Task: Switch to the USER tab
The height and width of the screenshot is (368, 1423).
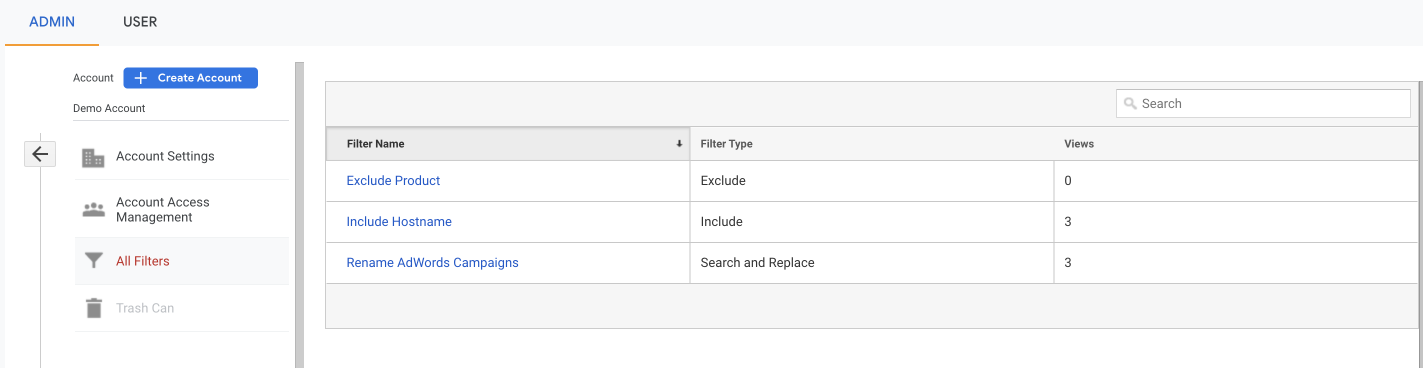Action: [x=140, y=22]
